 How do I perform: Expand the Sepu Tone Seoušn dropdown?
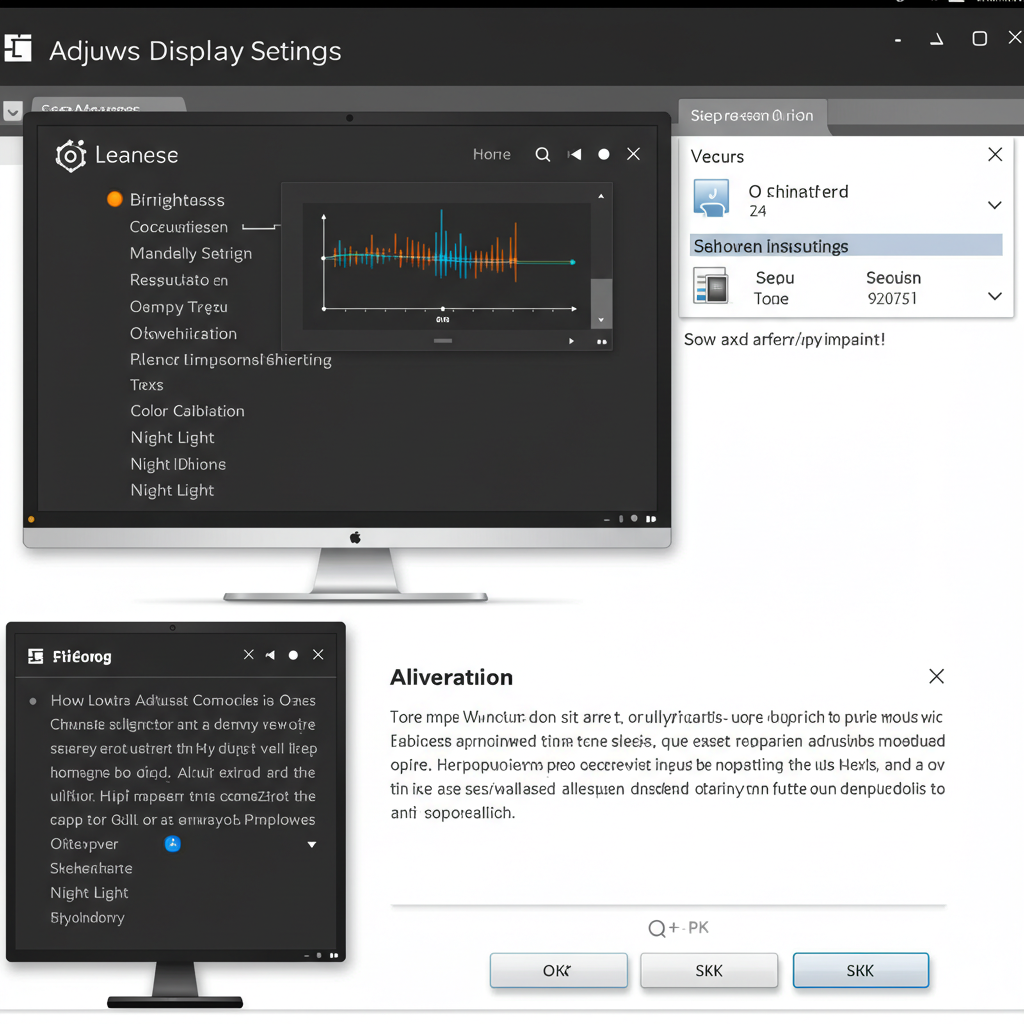click(995, 296)
